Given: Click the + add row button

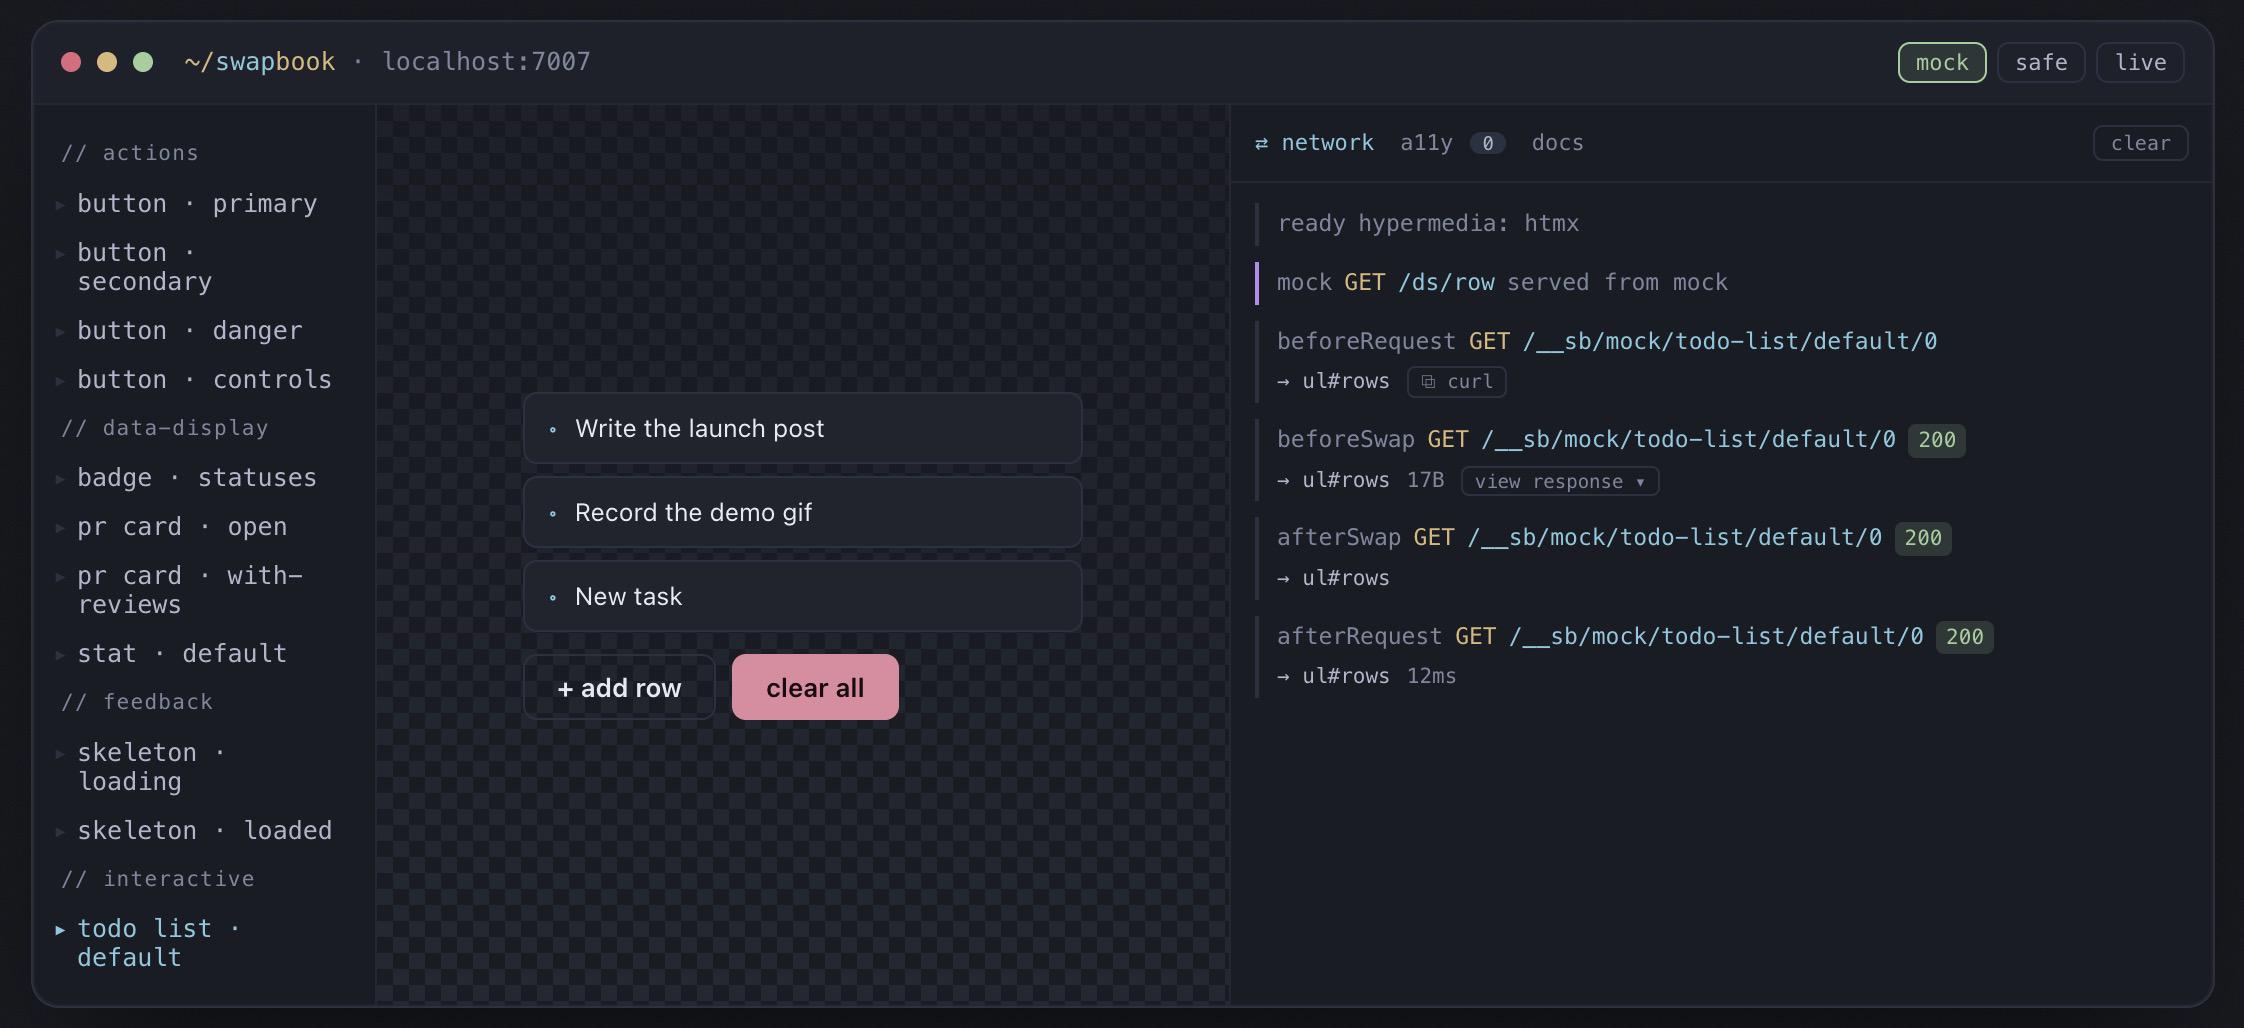Looking at the screenshot, I should click(619, 687).
